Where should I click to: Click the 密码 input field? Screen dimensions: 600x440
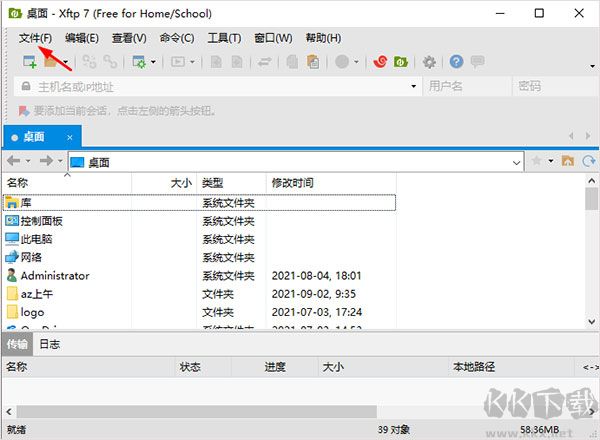556,86
